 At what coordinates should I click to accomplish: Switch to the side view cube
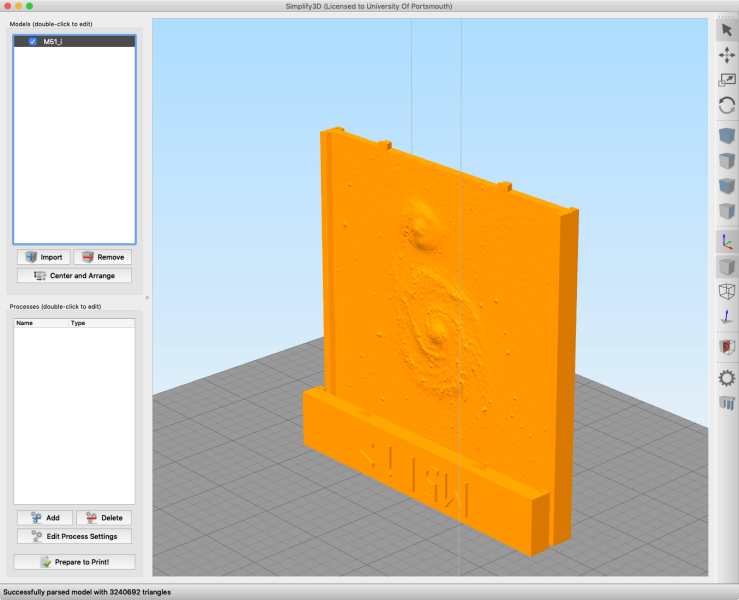726,211
